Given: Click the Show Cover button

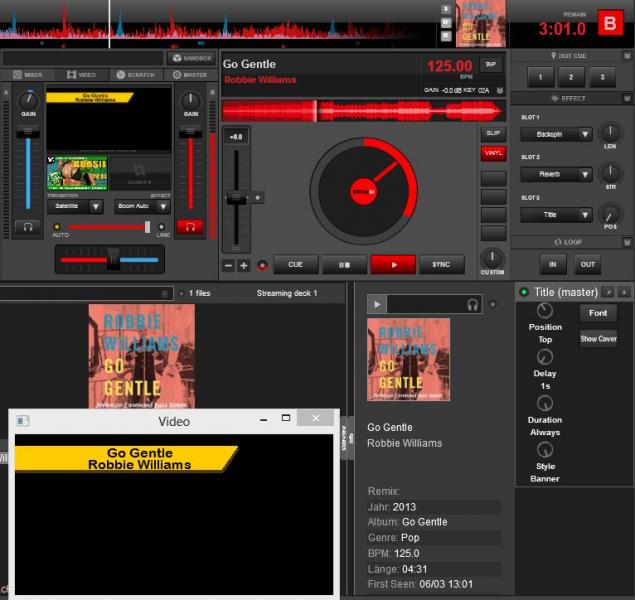Looking at the screenshot, I should pos(598,339).
